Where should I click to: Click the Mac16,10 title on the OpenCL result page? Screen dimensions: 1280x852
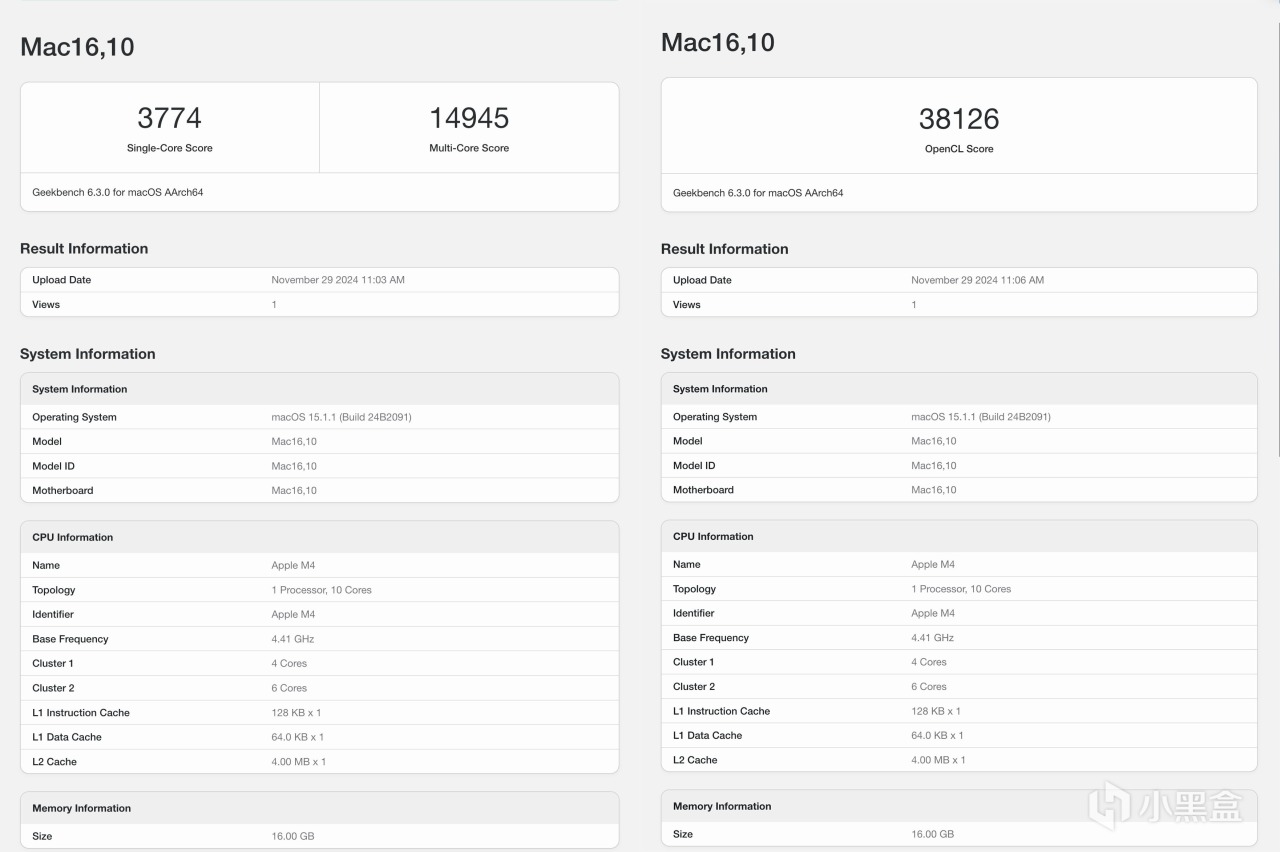coord(718,42)
